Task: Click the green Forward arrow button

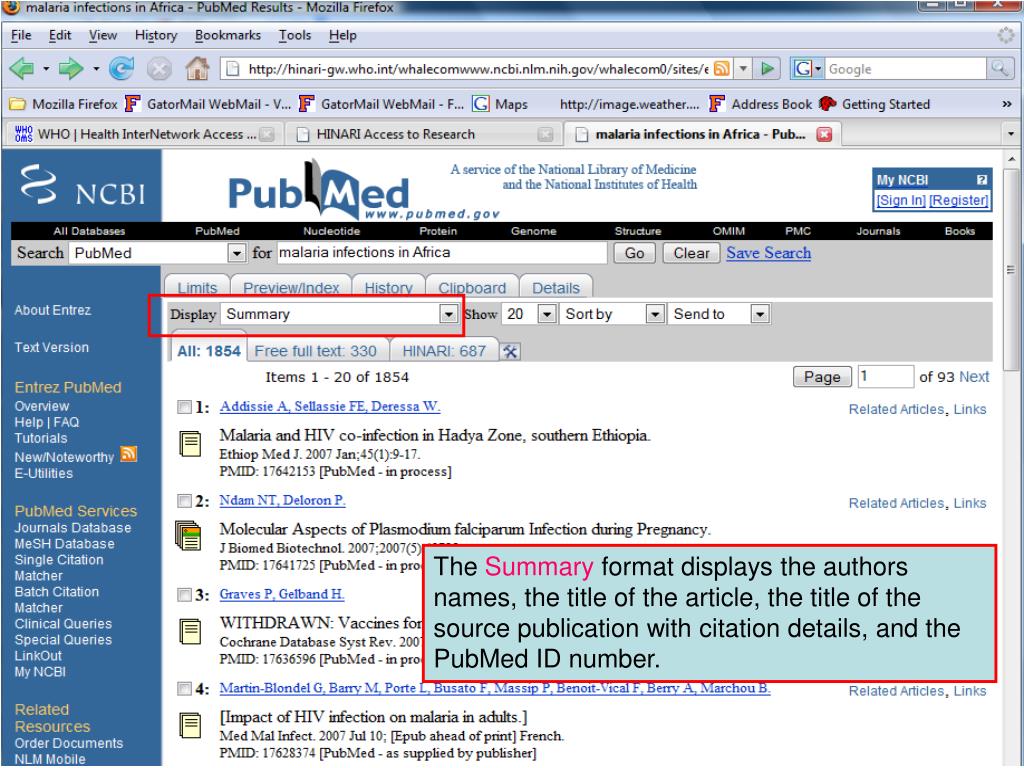Action: (x=71, y=68)
